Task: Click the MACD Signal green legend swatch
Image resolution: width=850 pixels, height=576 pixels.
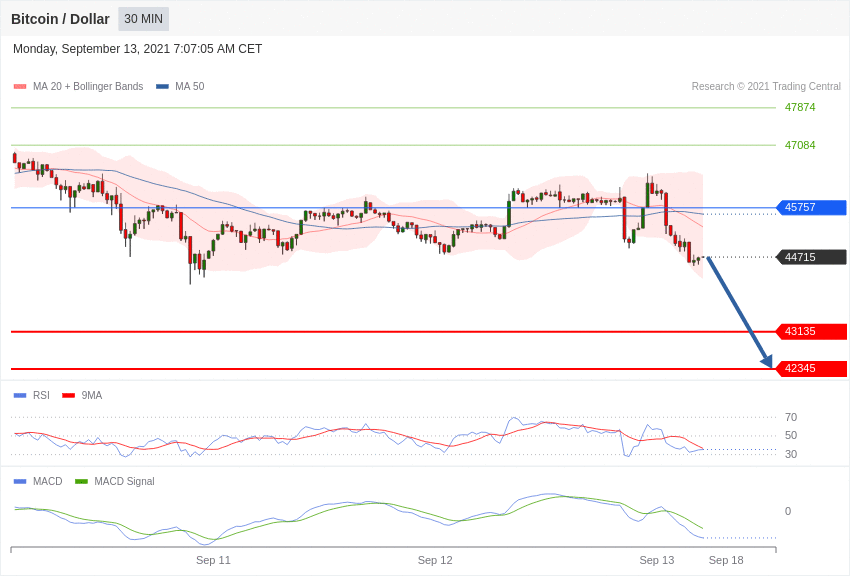Action: pyautogui.click(x=81, y=482)
